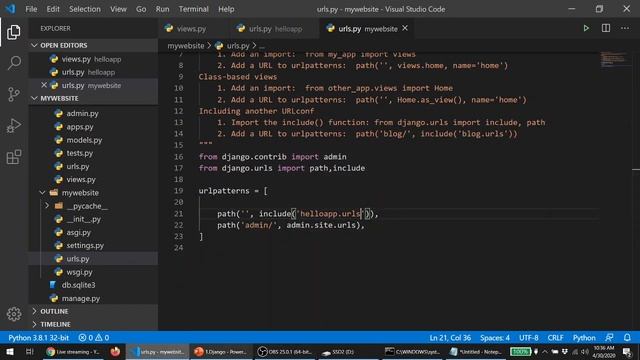Switch to Chrome Live streaming taskbar item

pos(73,351)
